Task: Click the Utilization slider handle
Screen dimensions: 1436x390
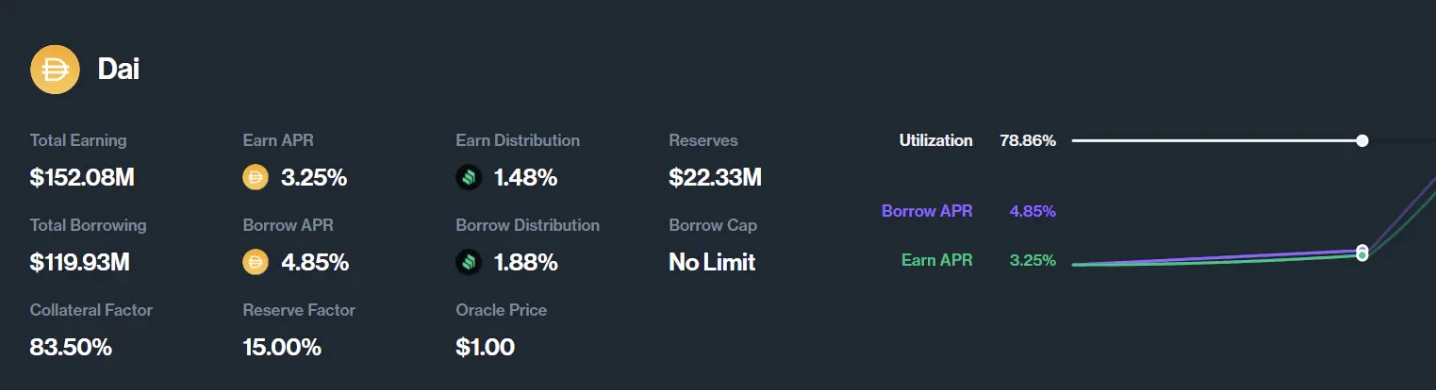Action: coord(1362,141)
